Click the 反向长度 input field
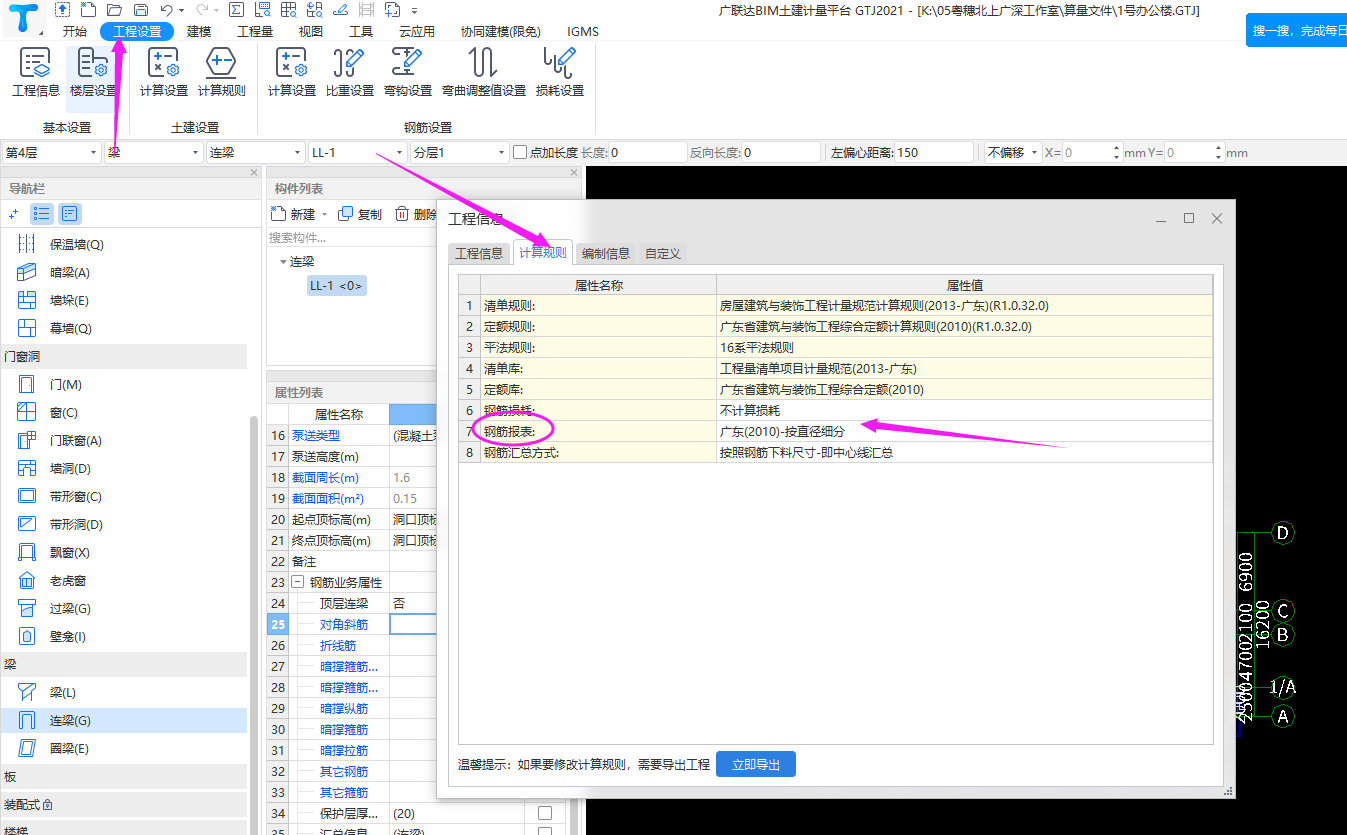This screenshot has height=835, width=1347. click(x=781, y=152)
